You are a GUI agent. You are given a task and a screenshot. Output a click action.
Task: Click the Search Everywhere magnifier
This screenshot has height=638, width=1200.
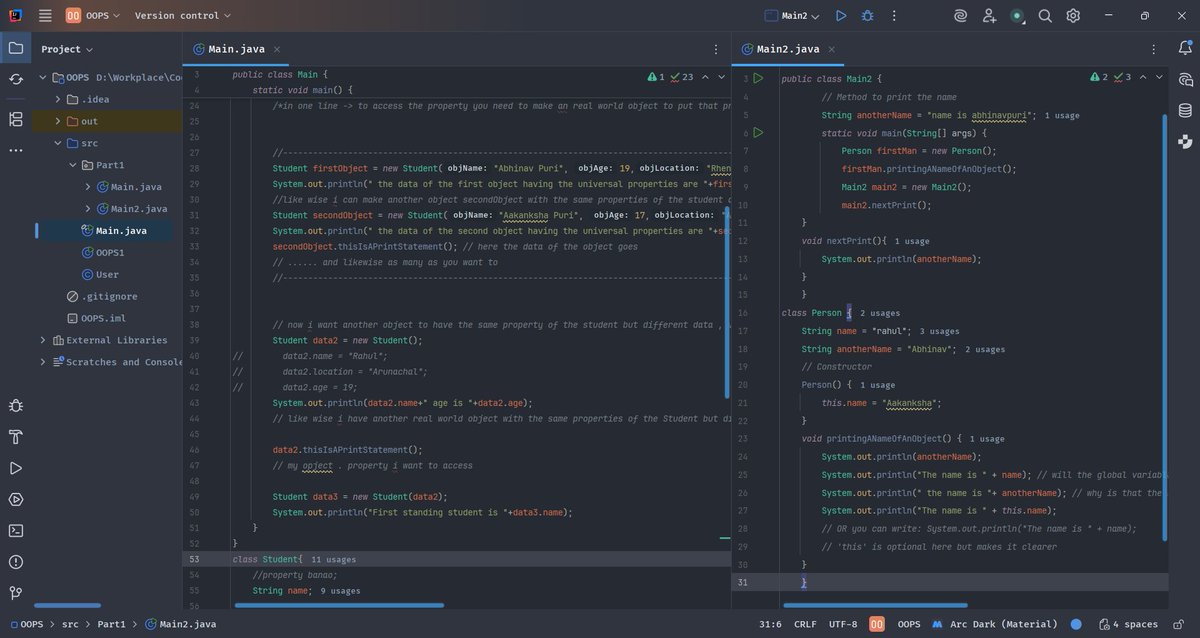coord(1045,16)
